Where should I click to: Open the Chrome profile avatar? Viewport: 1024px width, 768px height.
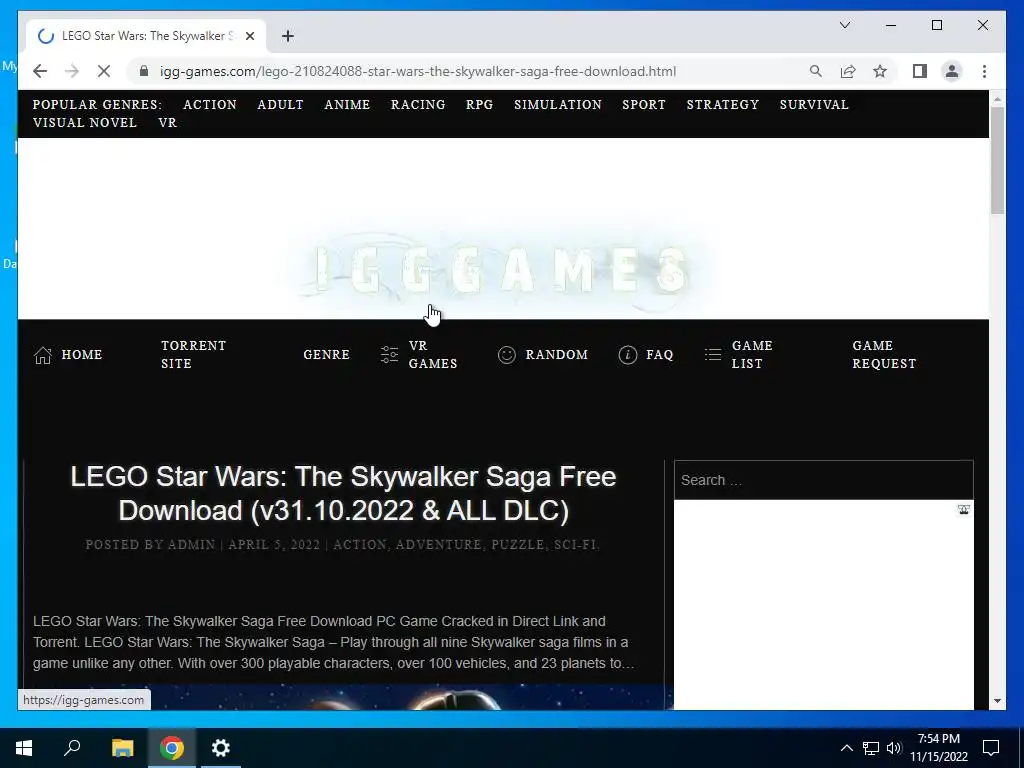pyautogui.click(x=952, y=71)
